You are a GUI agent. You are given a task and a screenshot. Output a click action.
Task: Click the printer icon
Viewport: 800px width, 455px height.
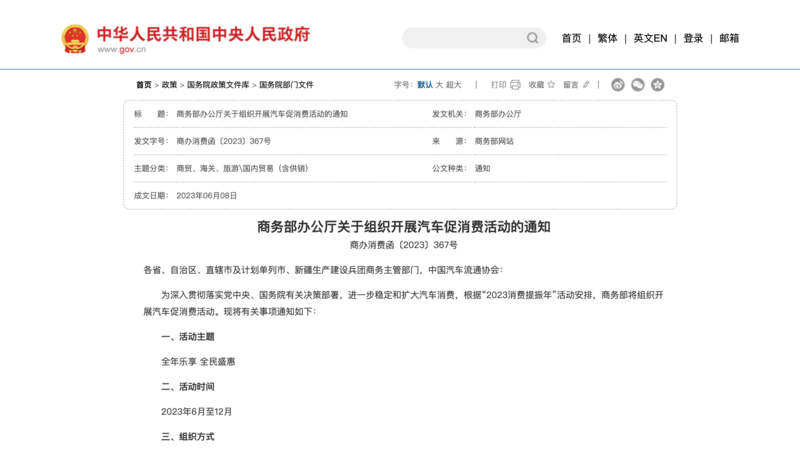(x=515, y=85)
